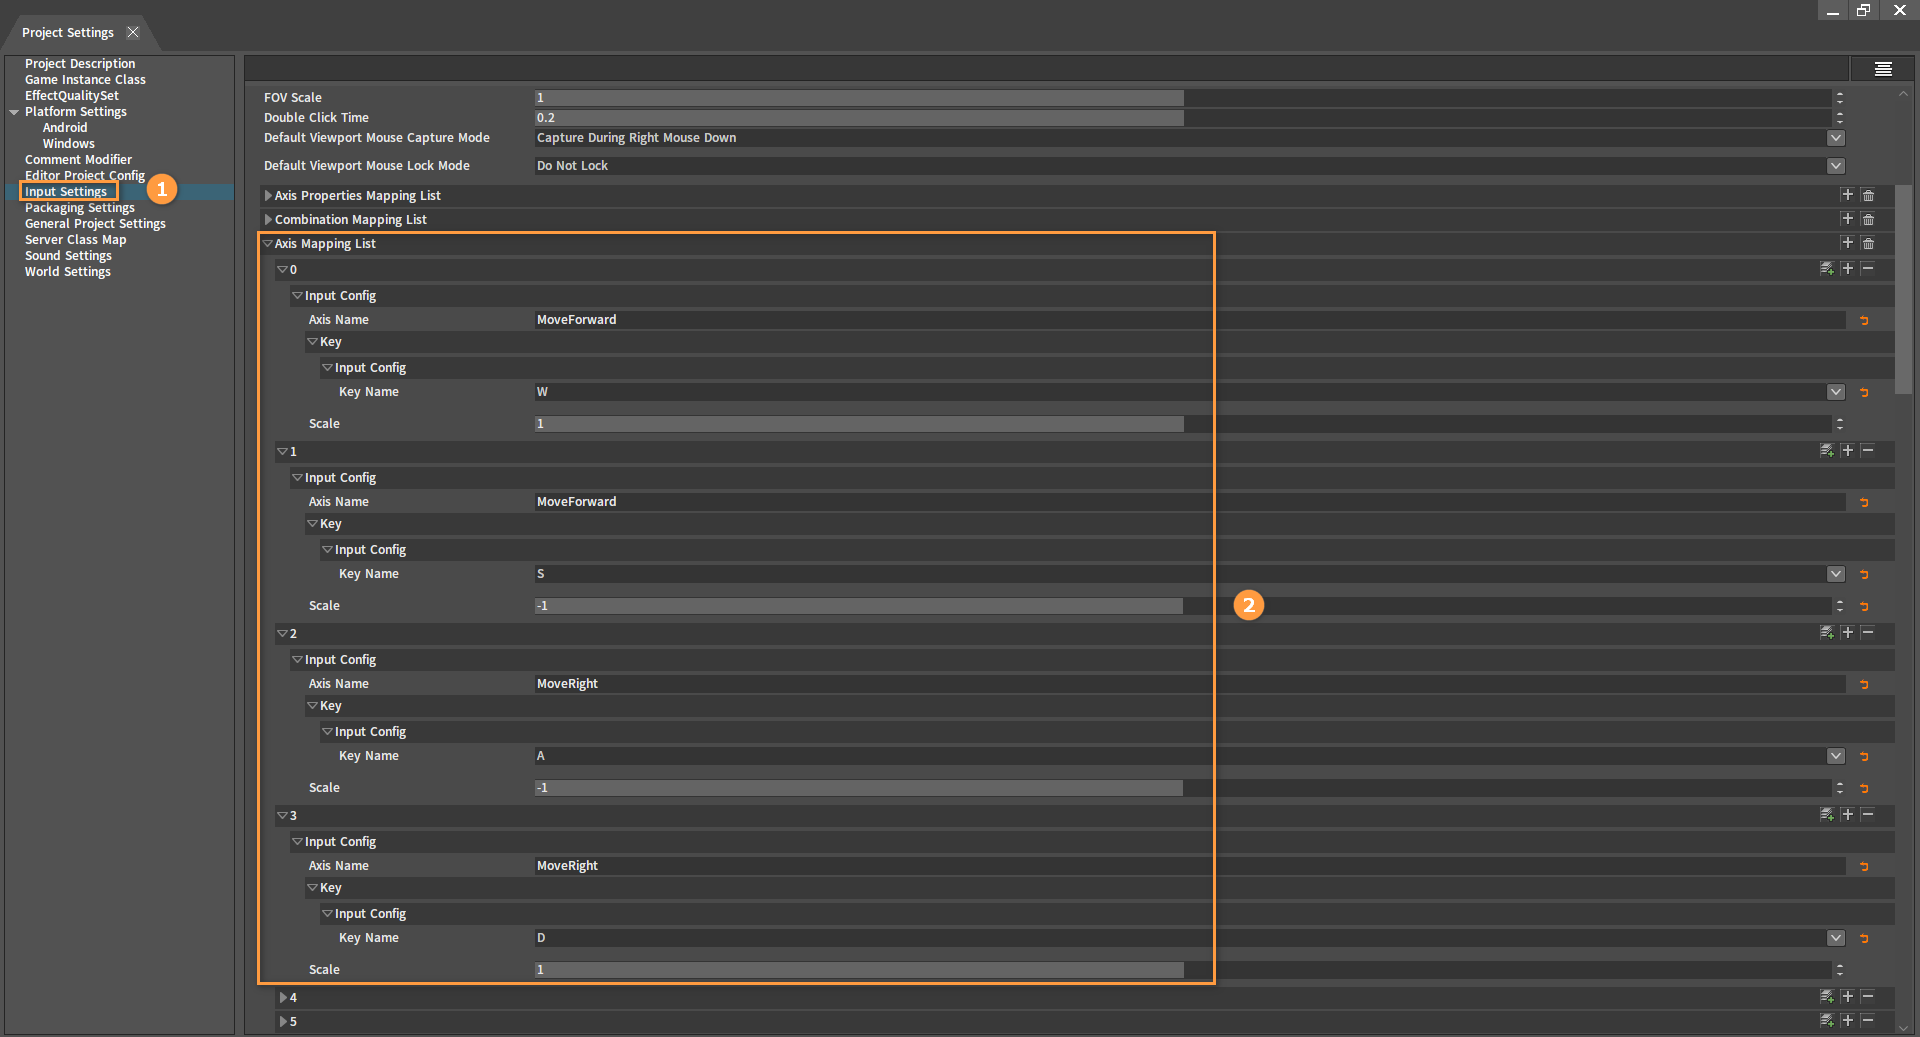Screen dimensions: 1920x1037
Task: Open Key Name A dropdown
Action: [x=1836, y=756]
